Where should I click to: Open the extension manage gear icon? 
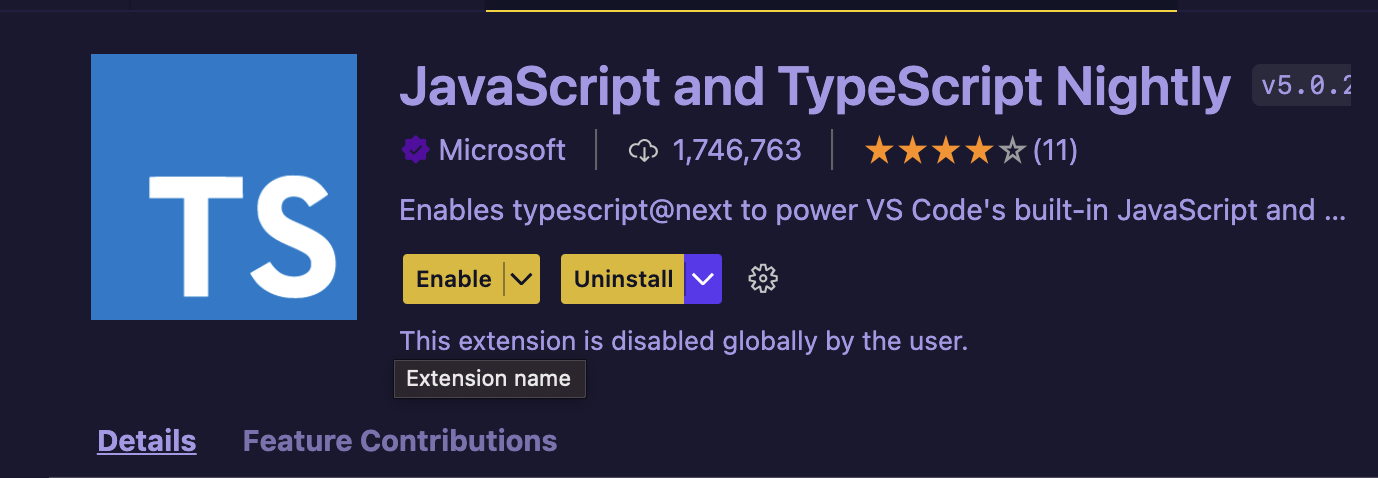(x=763, y=279)
